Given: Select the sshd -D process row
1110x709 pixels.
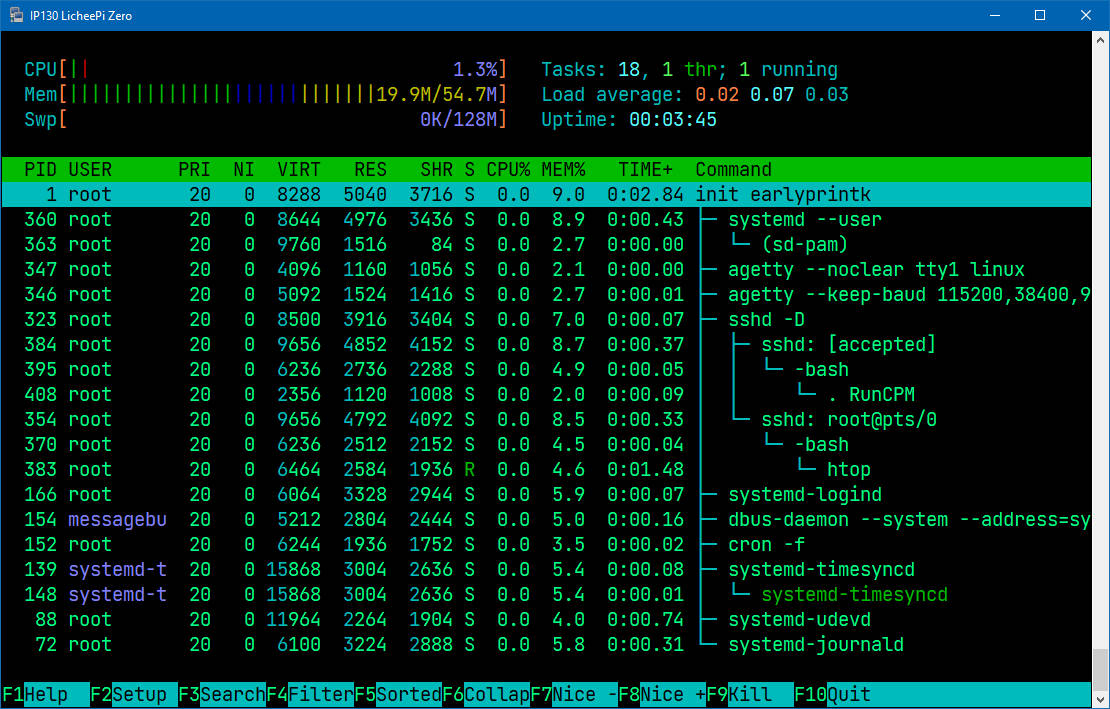Looking at the screenshot, I should coord(546,319).
